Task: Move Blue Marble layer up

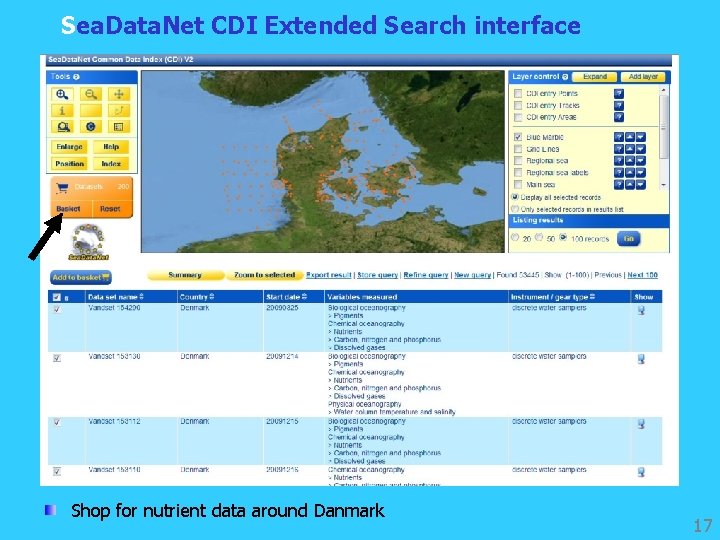Action: (x=630, y=137)
